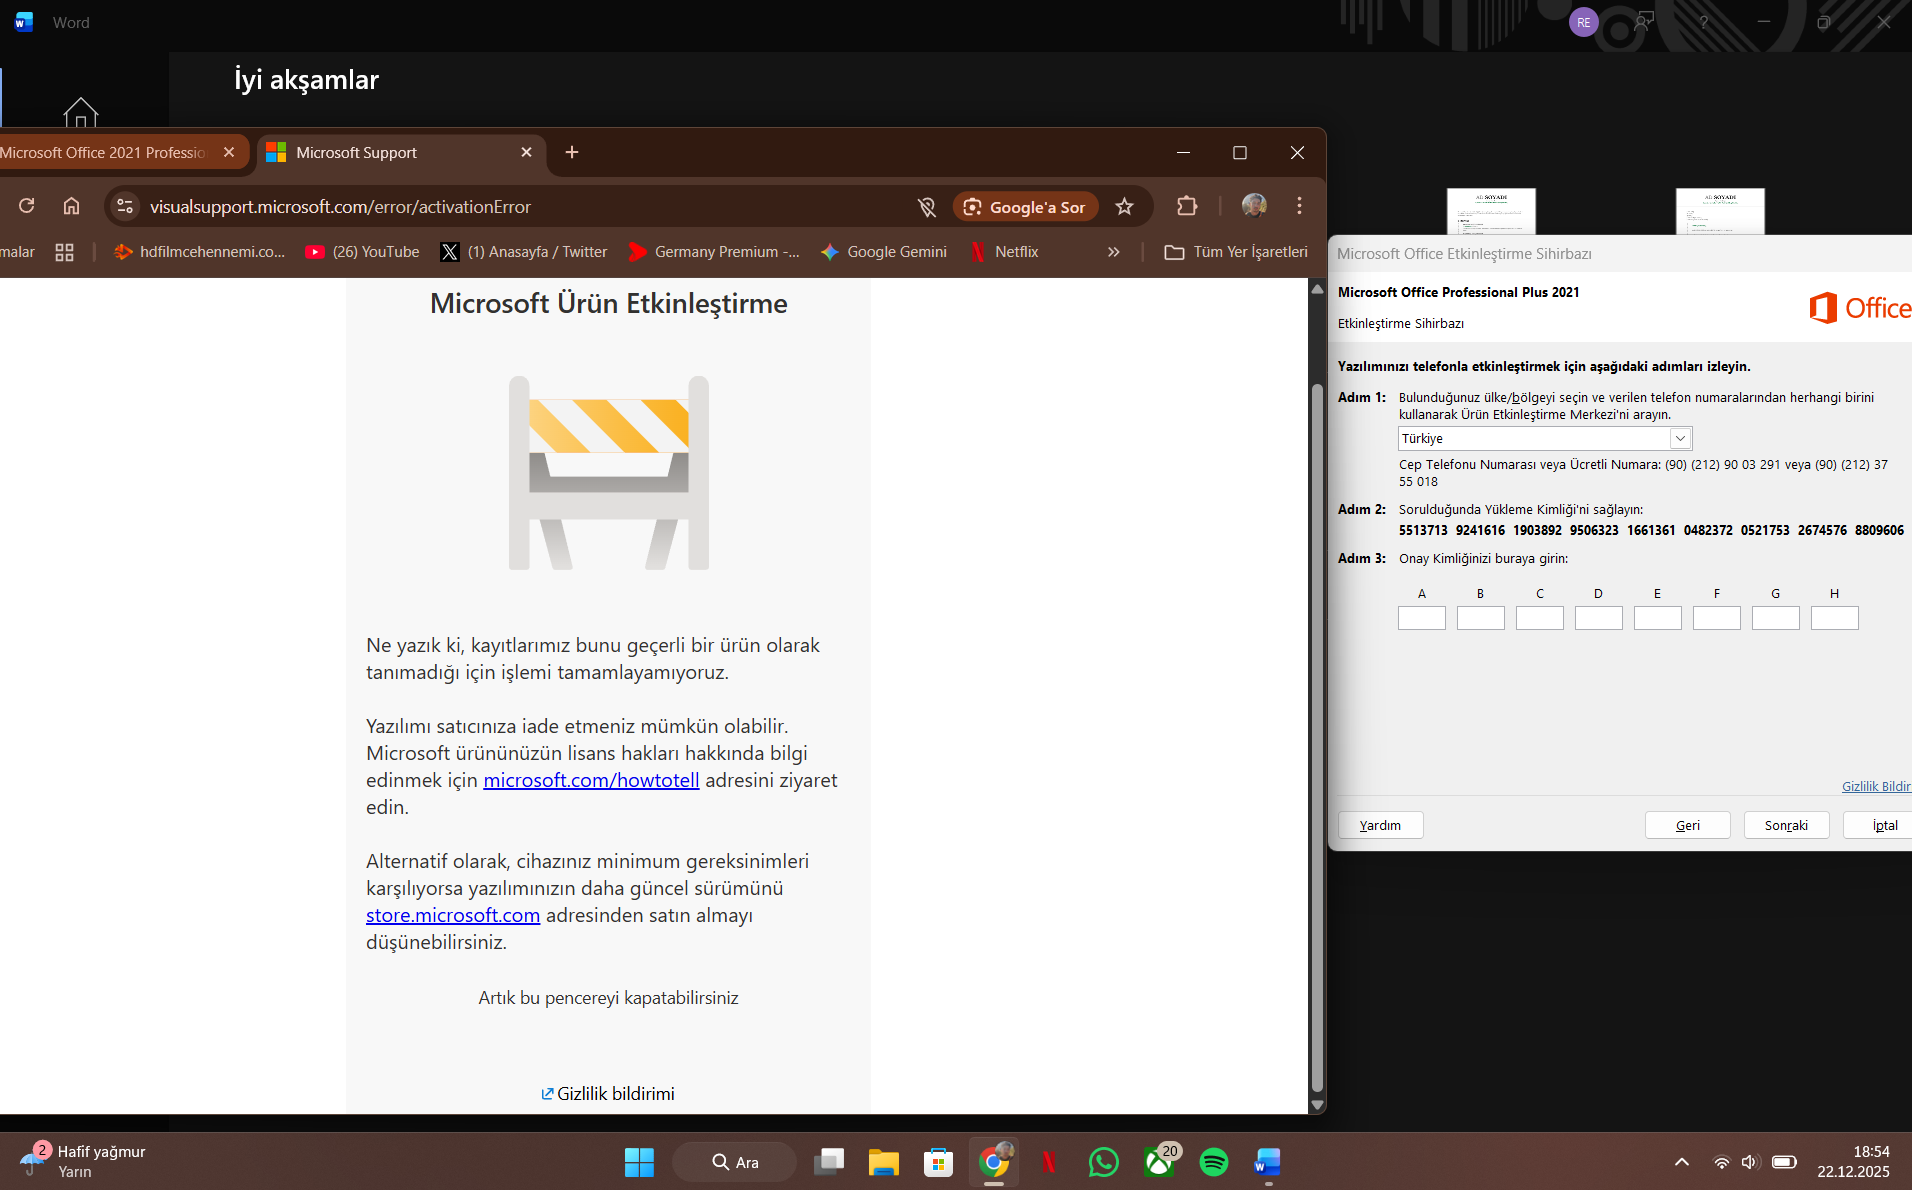Screen dimensions: 1912x1190
Task: Click confirmation ID field D
Action: (1599, 618)
